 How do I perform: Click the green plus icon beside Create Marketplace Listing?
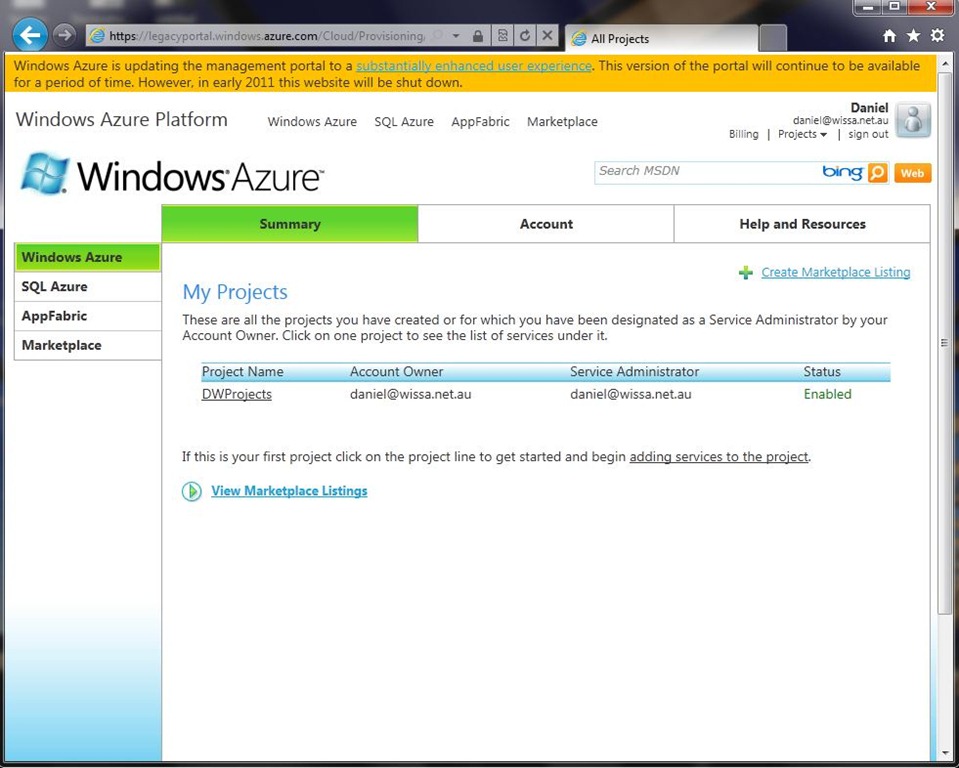pos(746,273)
